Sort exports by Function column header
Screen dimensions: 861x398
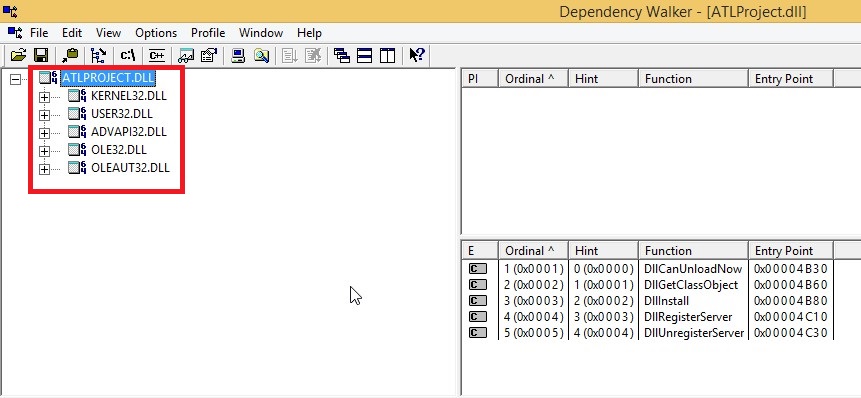point(694,251)
